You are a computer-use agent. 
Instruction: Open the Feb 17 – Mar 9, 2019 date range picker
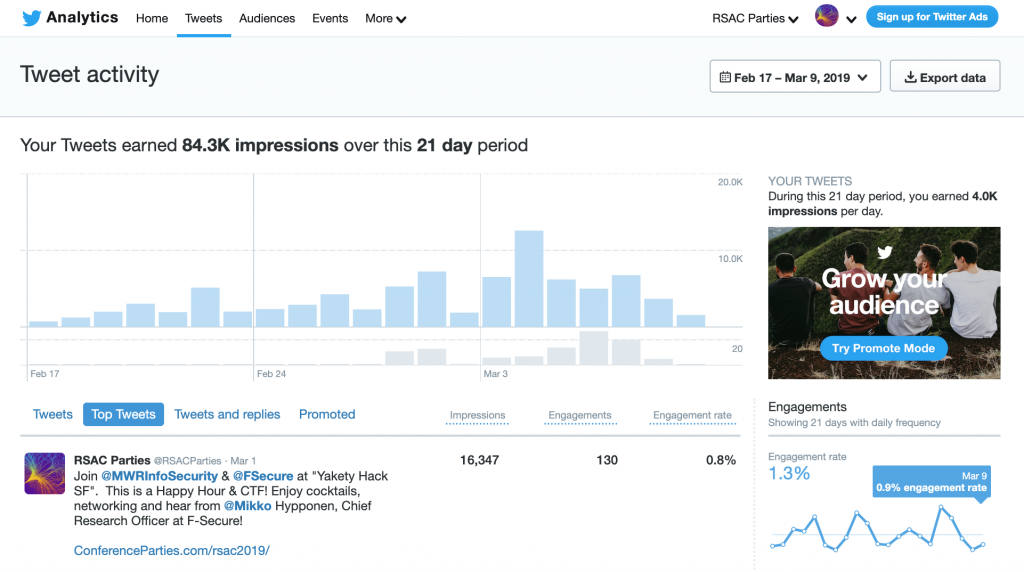point(795,77)
